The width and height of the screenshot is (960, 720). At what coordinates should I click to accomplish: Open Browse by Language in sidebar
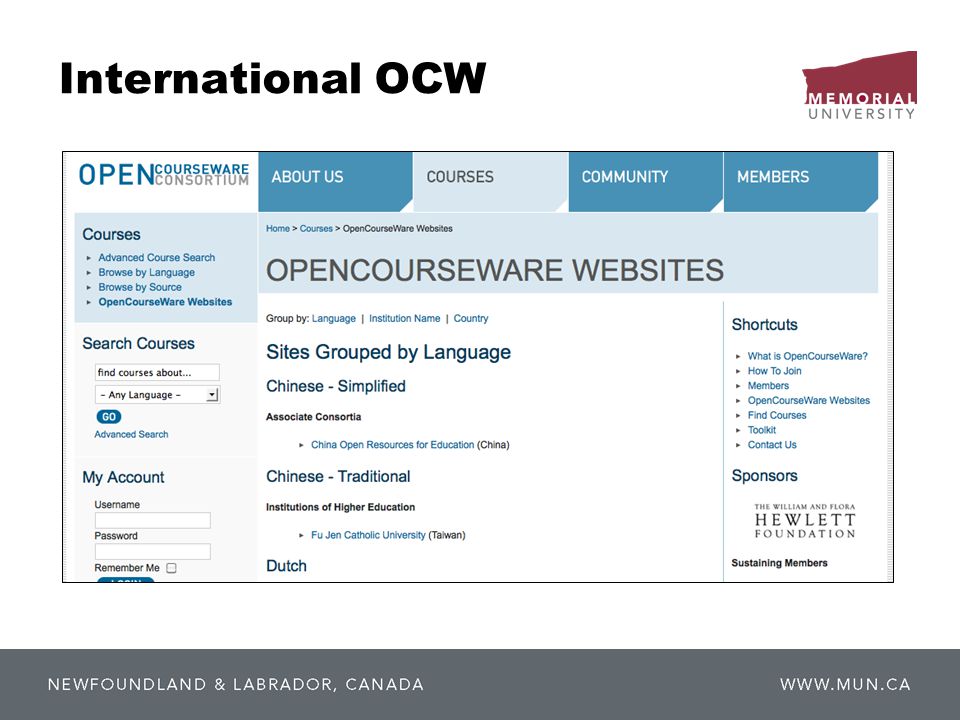146,272
